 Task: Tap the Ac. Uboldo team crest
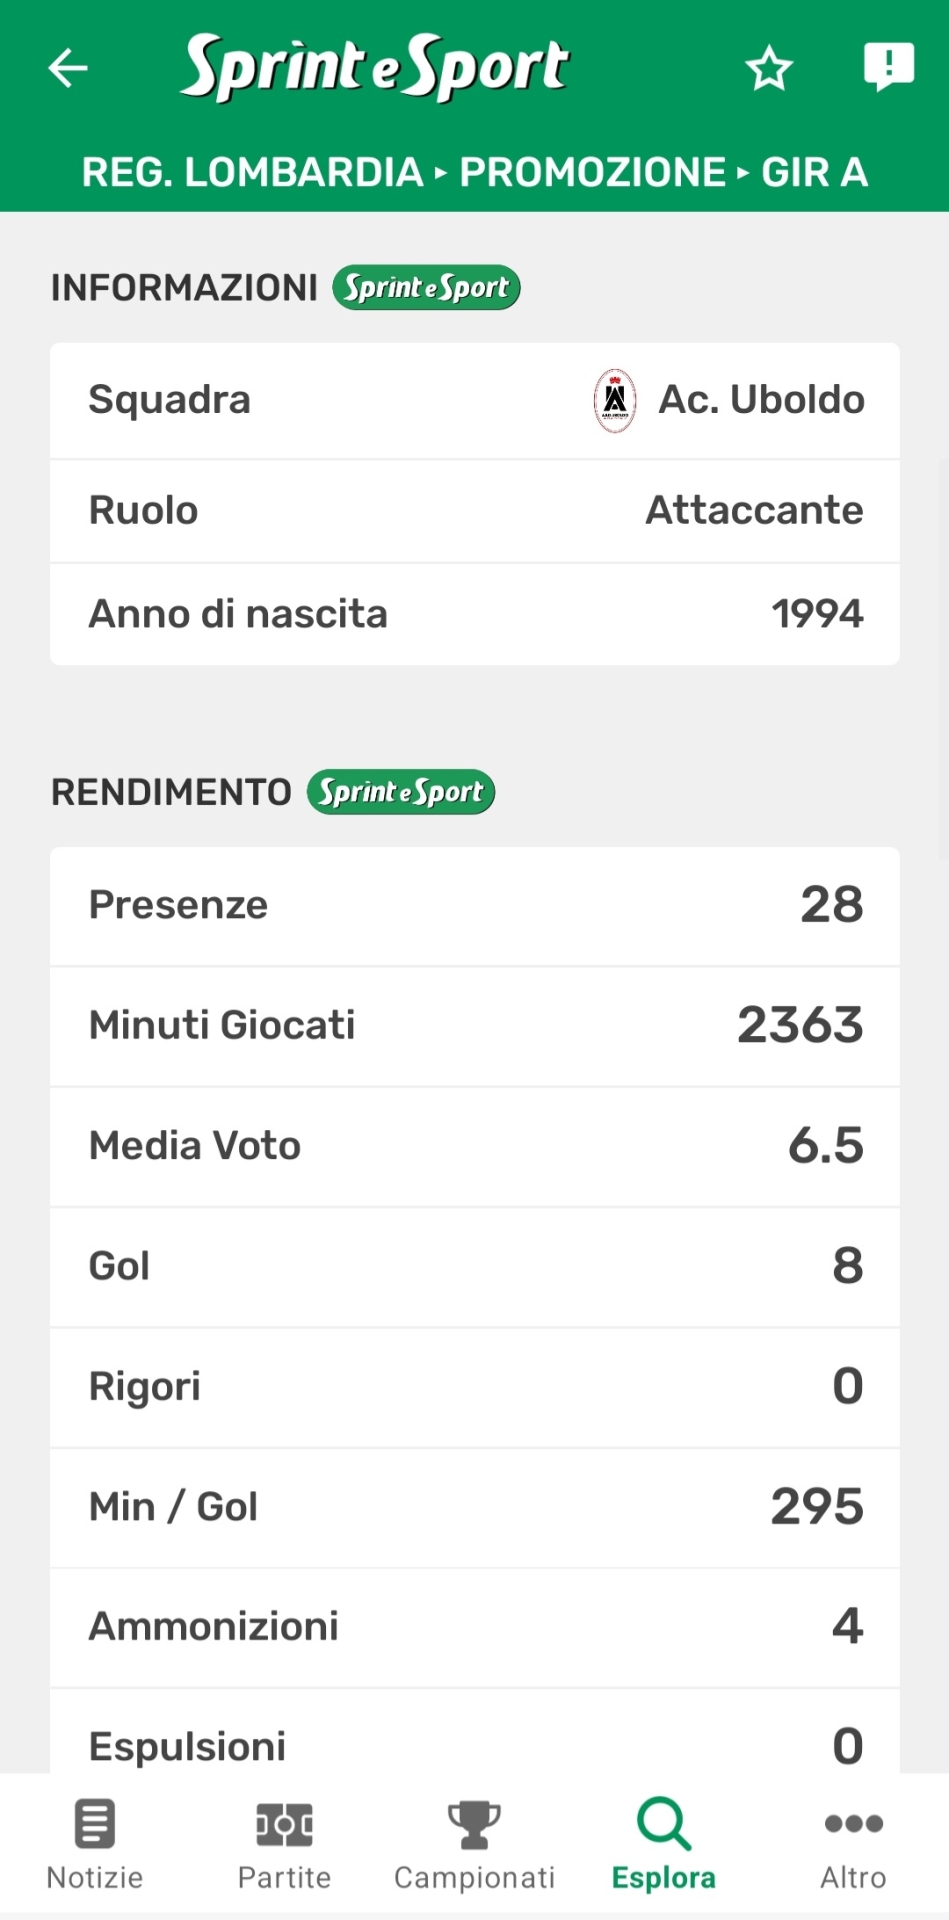[x=615, y=400]
